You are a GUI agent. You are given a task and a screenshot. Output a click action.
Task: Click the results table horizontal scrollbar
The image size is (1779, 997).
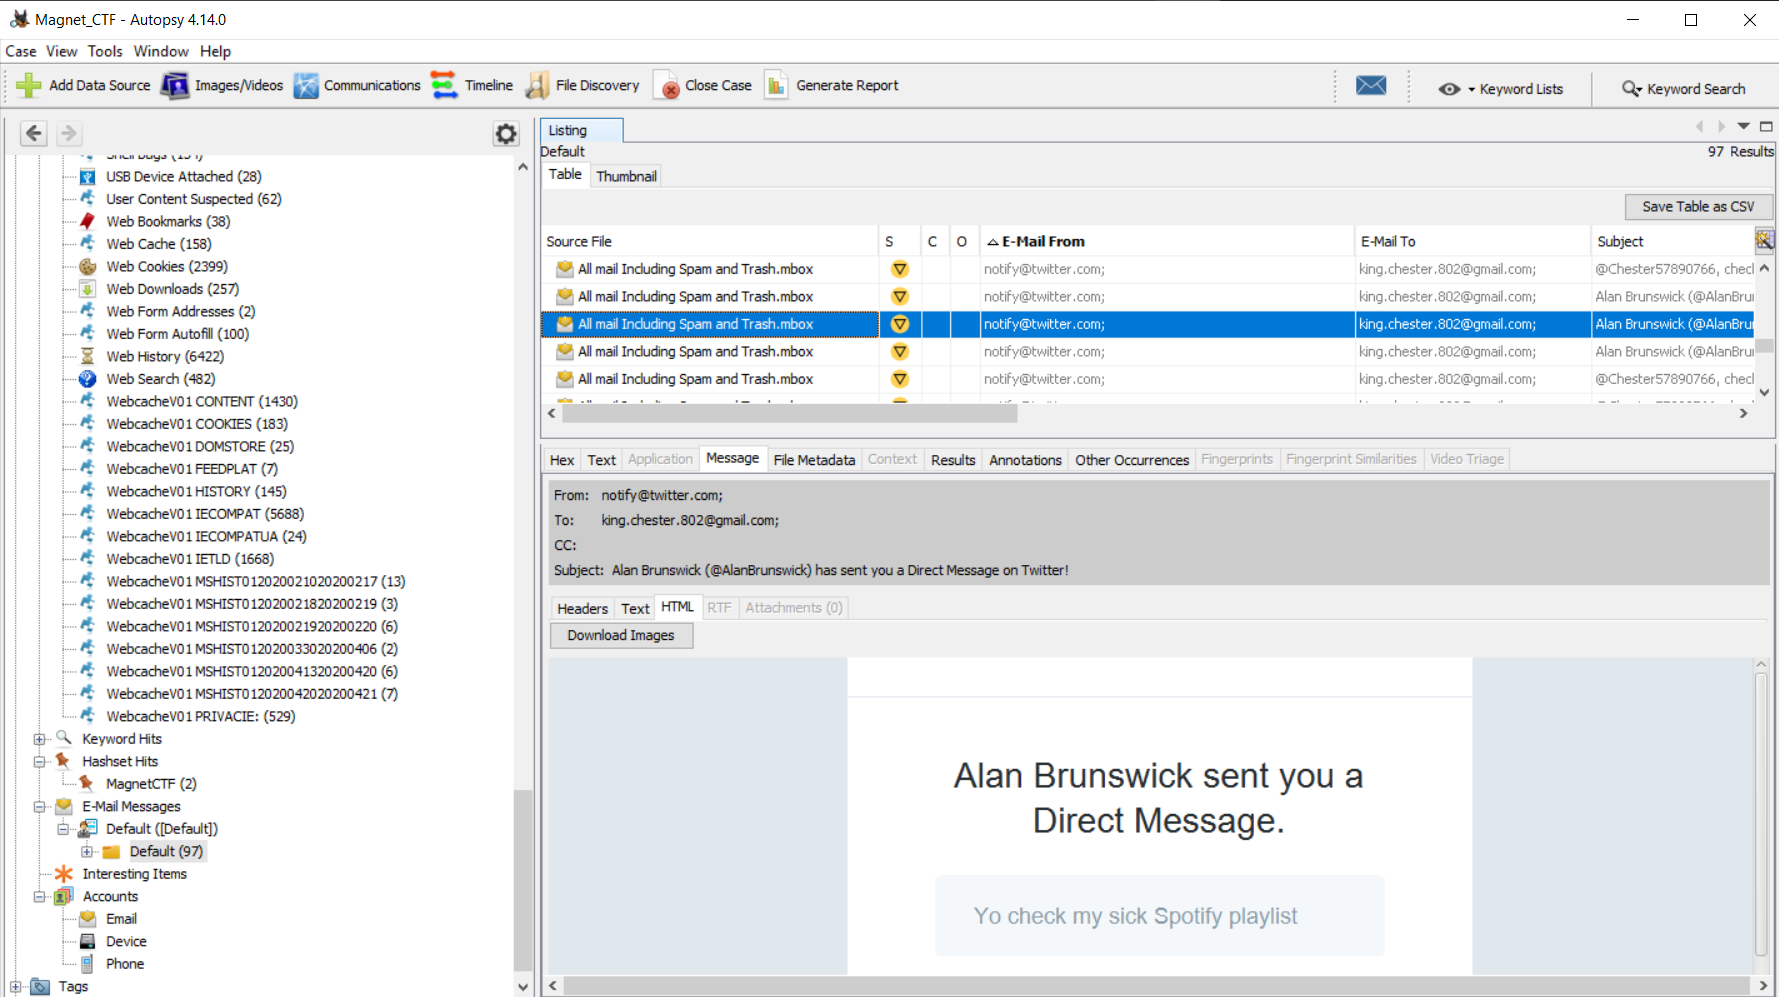[x=788, y=413]
